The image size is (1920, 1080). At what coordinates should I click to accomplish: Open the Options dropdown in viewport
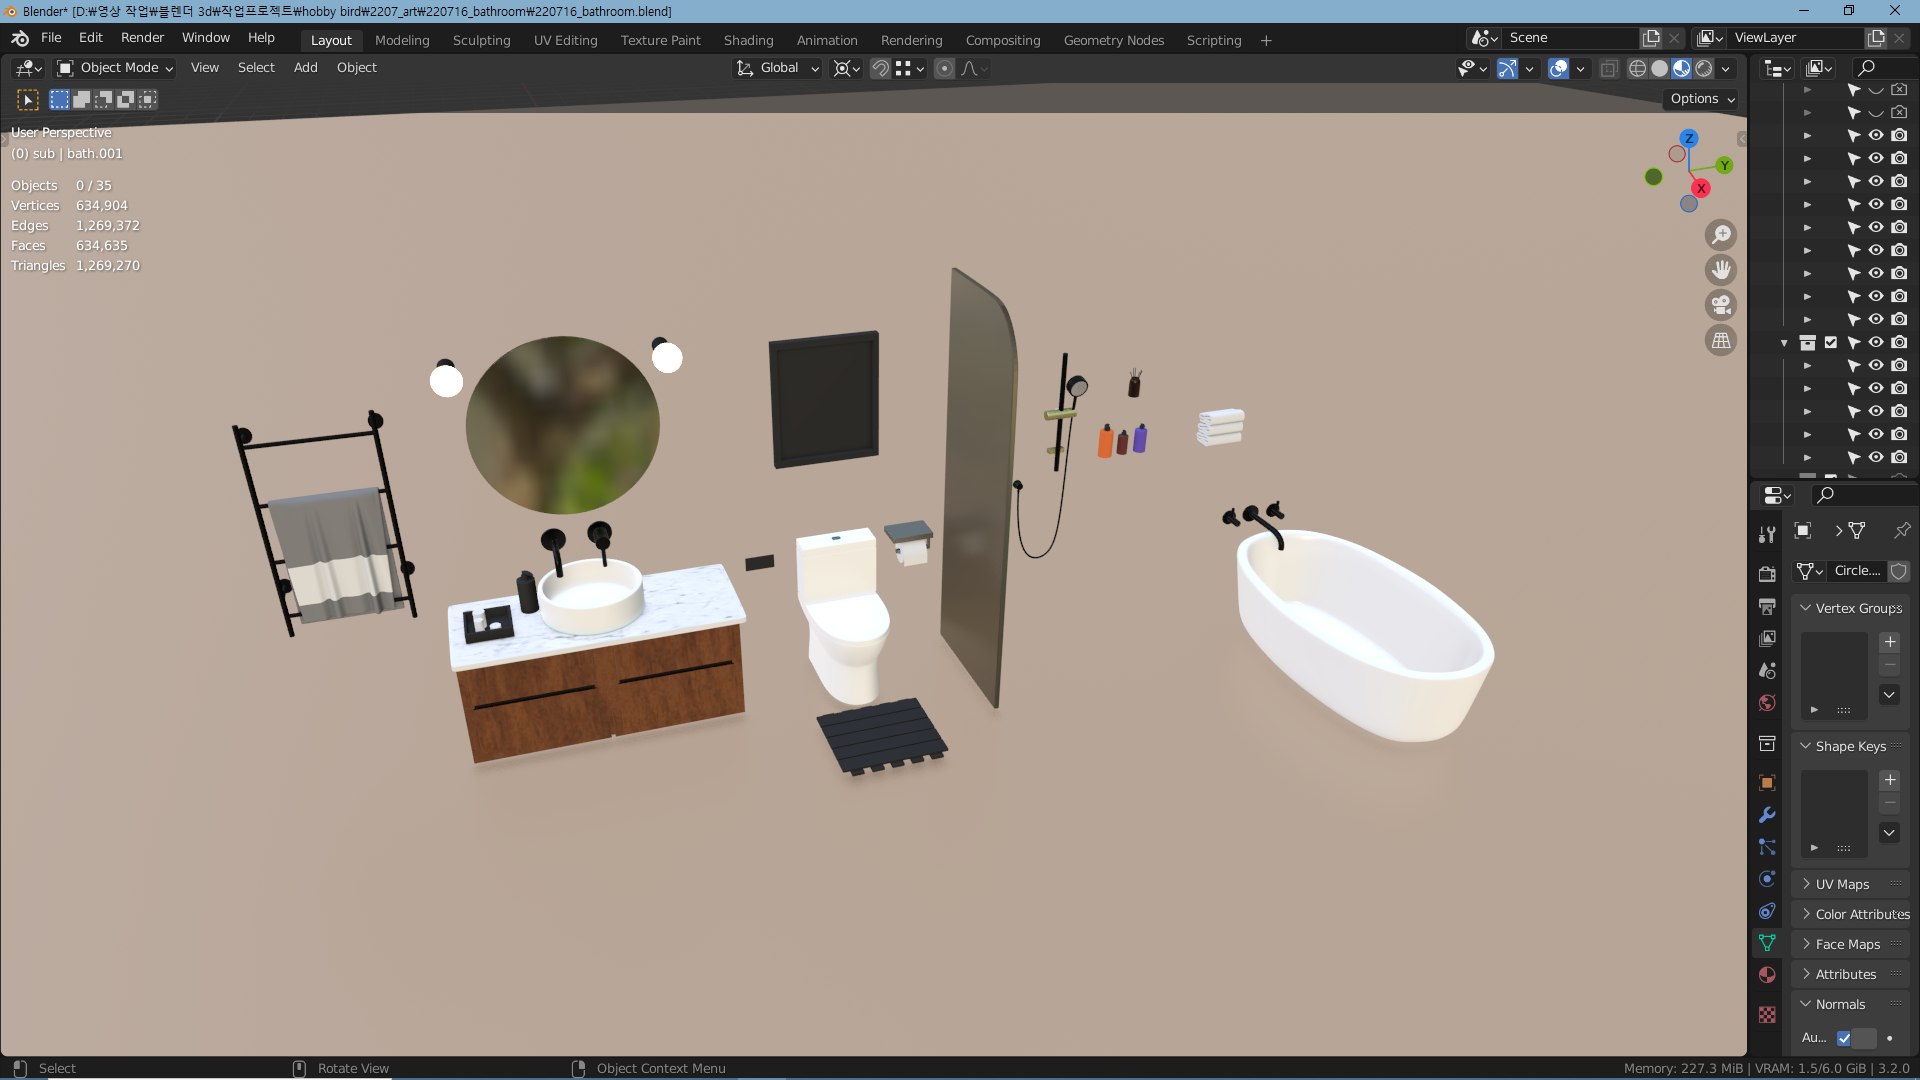click(1702, 99)
